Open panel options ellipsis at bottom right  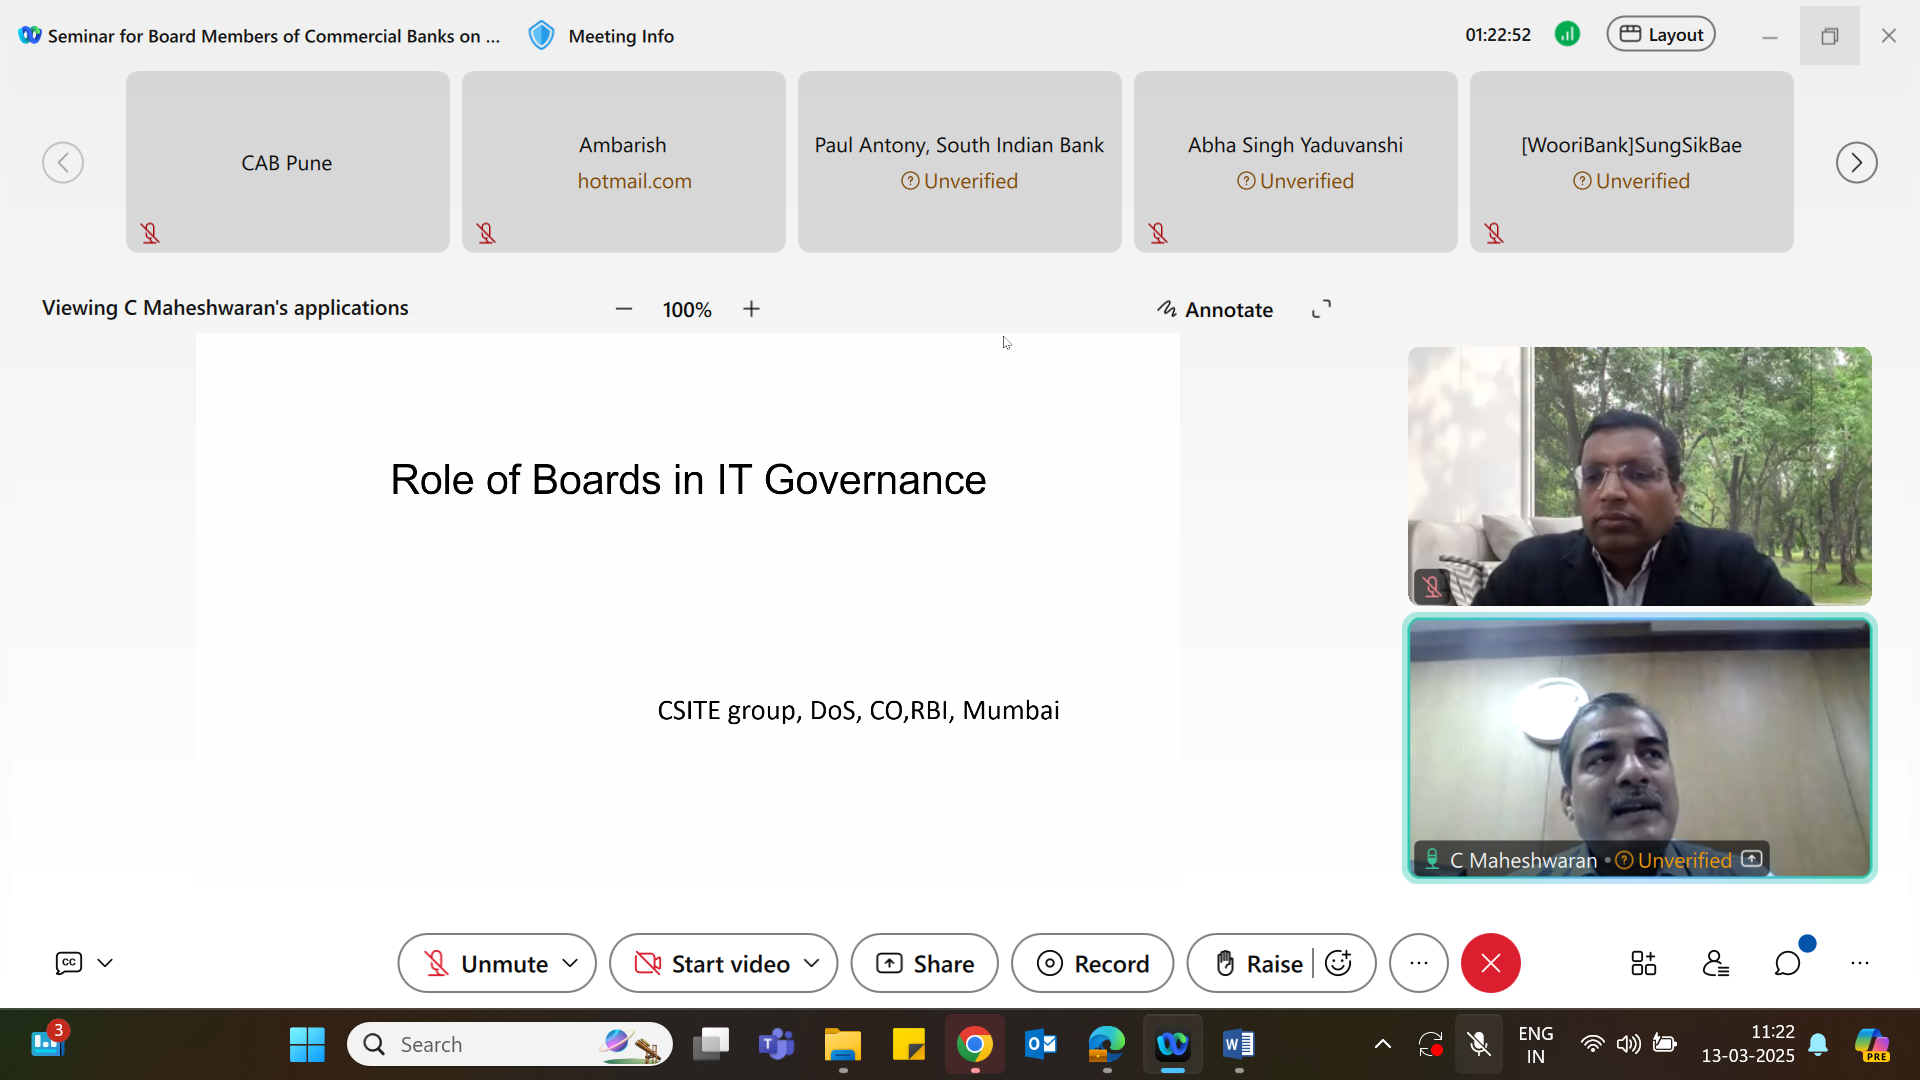pos(1860,963)
